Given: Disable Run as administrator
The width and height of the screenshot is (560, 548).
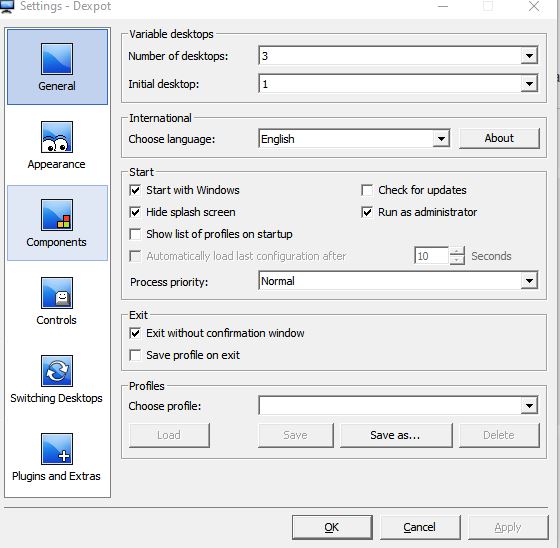Looking at the screenshot, I should [x=367, y=212].
